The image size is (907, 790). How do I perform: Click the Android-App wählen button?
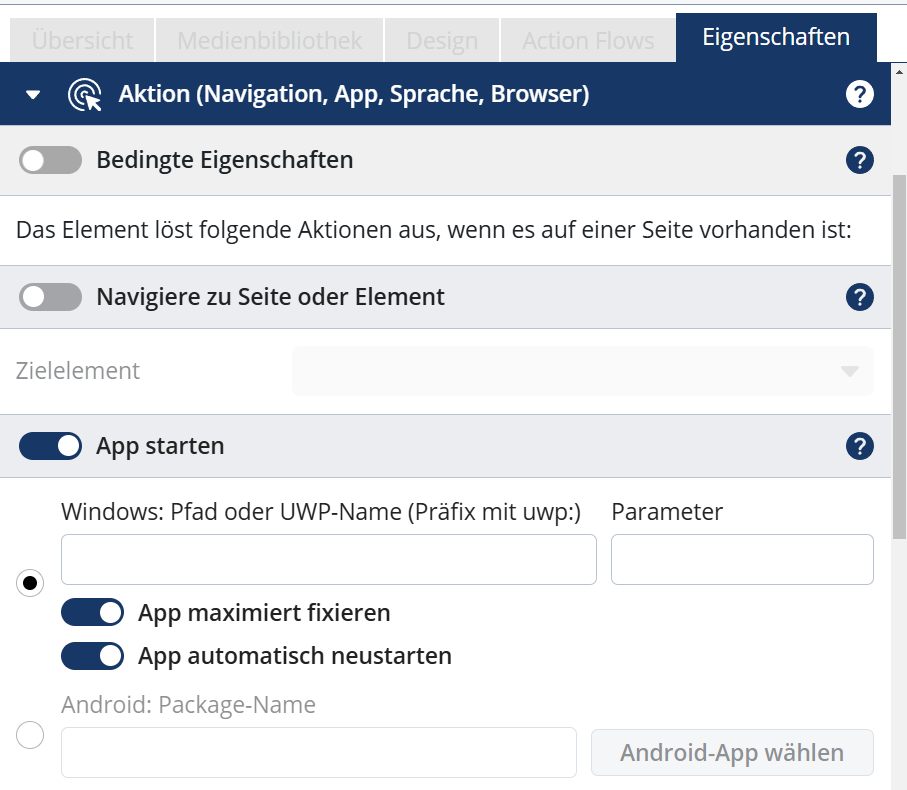point(731,752)
